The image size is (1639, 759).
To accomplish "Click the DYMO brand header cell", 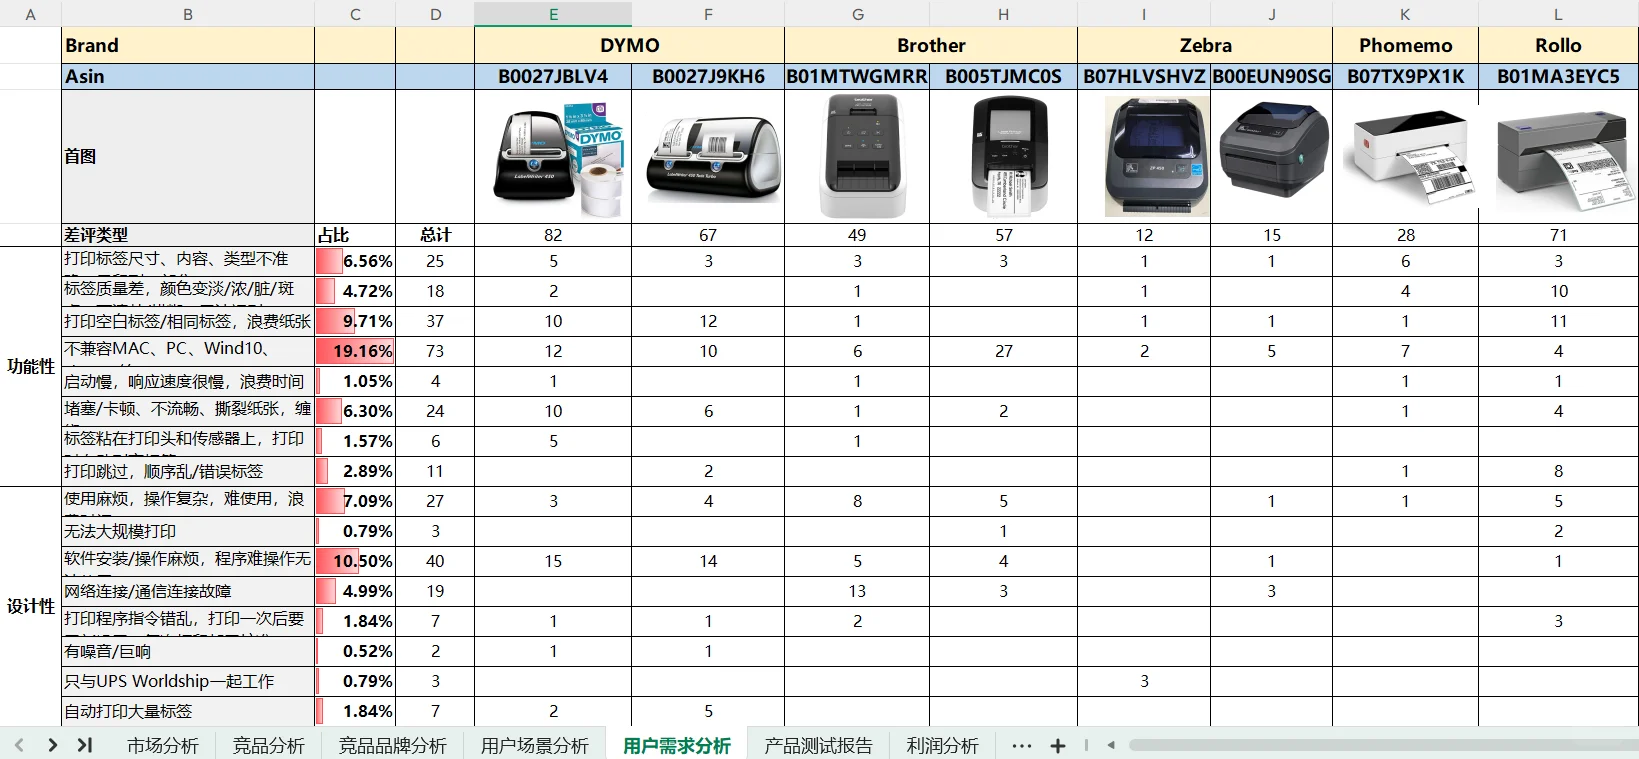I will 630,45.
